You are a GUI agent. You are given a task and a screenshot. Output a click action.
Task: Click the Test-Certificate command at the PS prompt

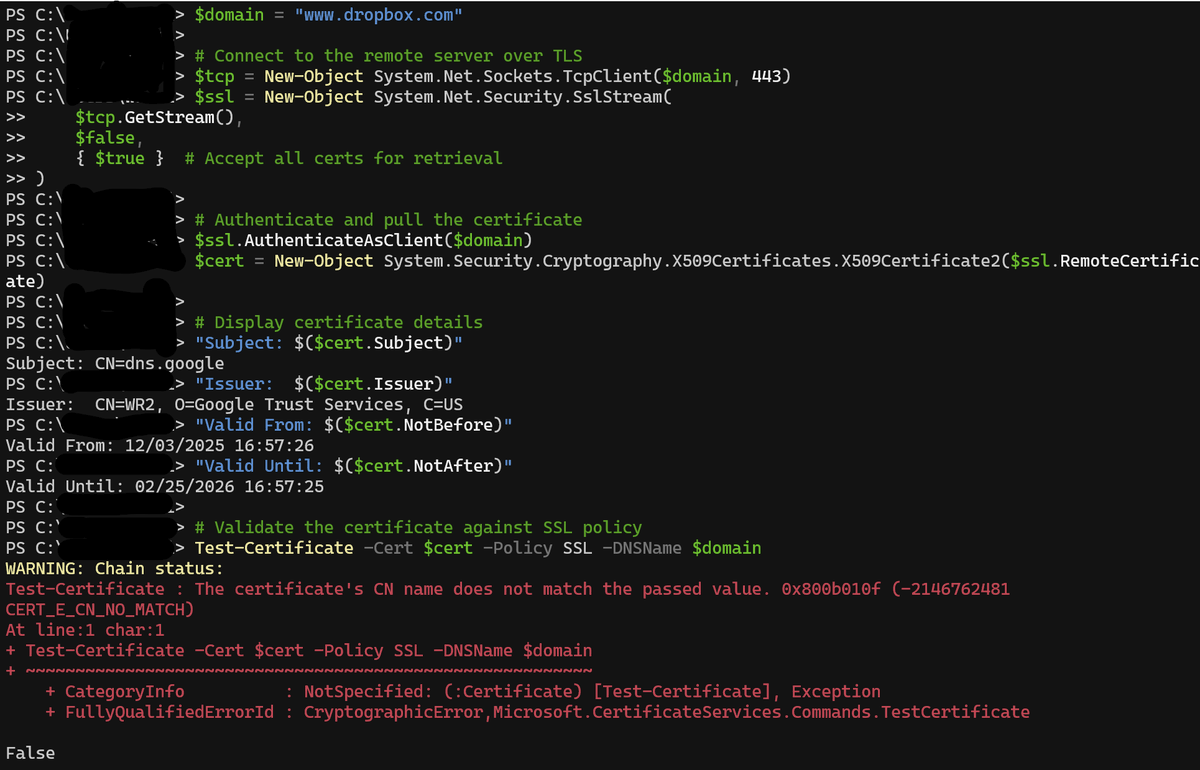coord(477,548)
